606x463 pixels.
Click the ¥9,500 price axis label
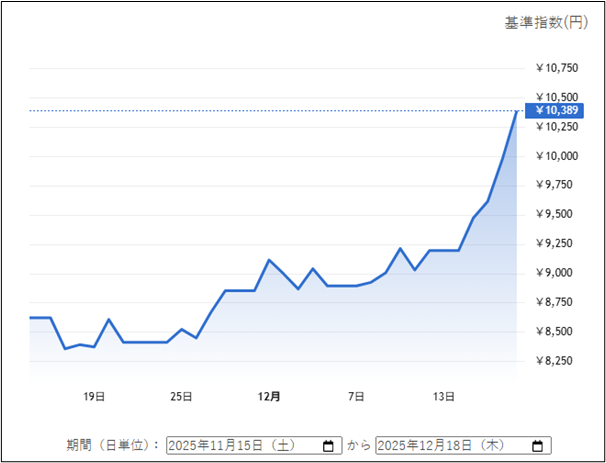click(x=556, y=215)
